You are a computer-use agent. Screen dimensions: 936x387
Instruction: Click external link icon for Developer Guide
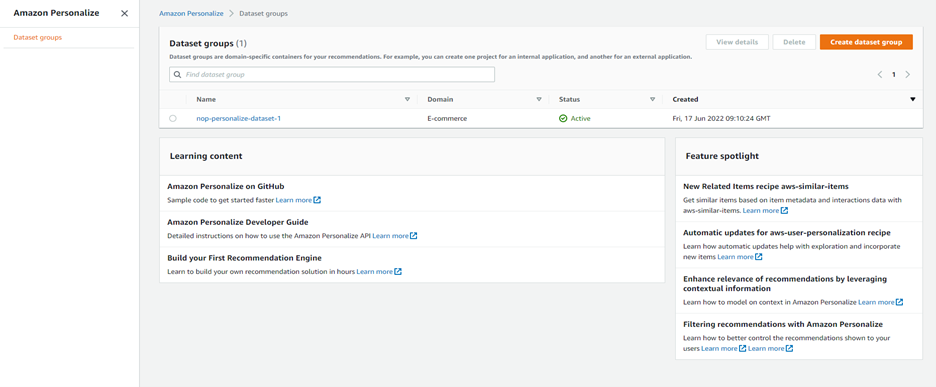coord(414,236)
